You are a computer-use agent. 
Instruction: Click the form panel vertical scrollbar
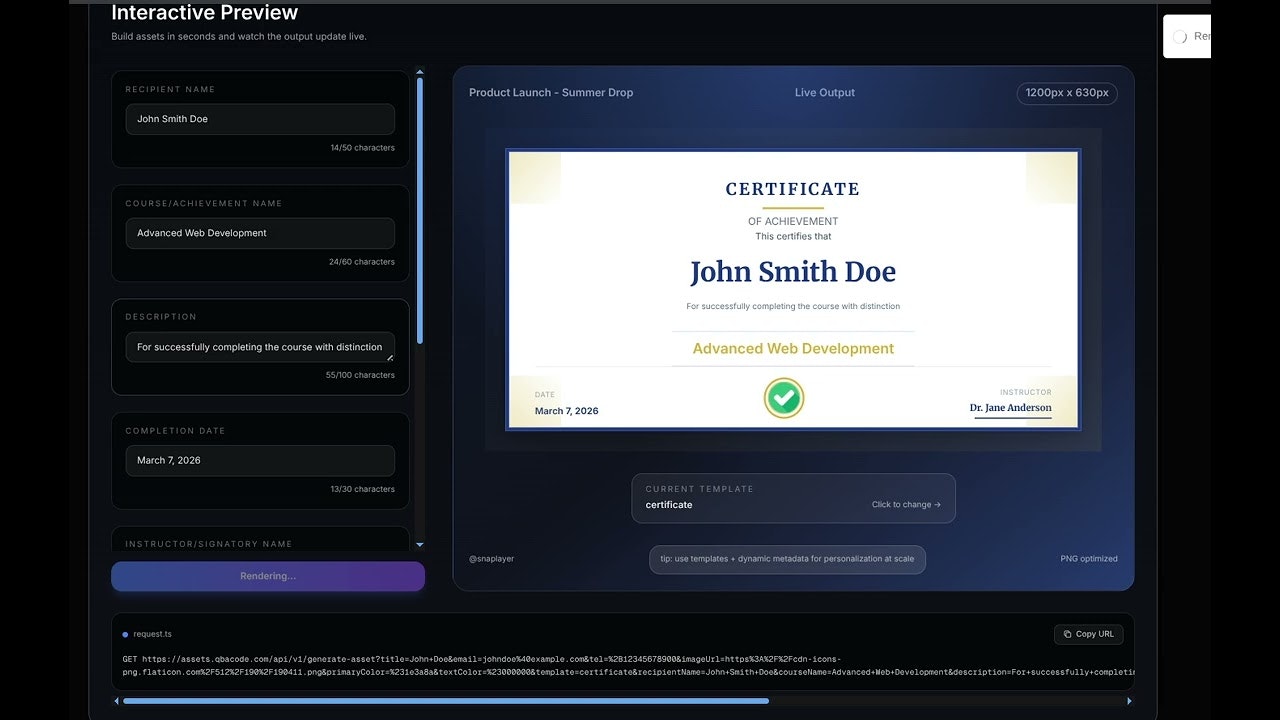coord(420,210)
